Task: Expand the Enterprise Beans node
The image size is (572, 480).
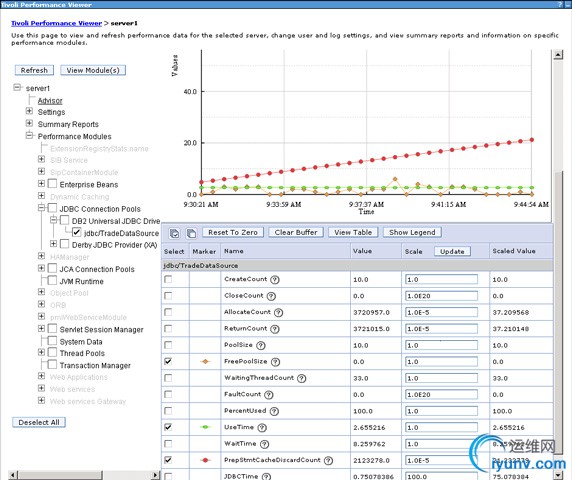Action: 41,183
